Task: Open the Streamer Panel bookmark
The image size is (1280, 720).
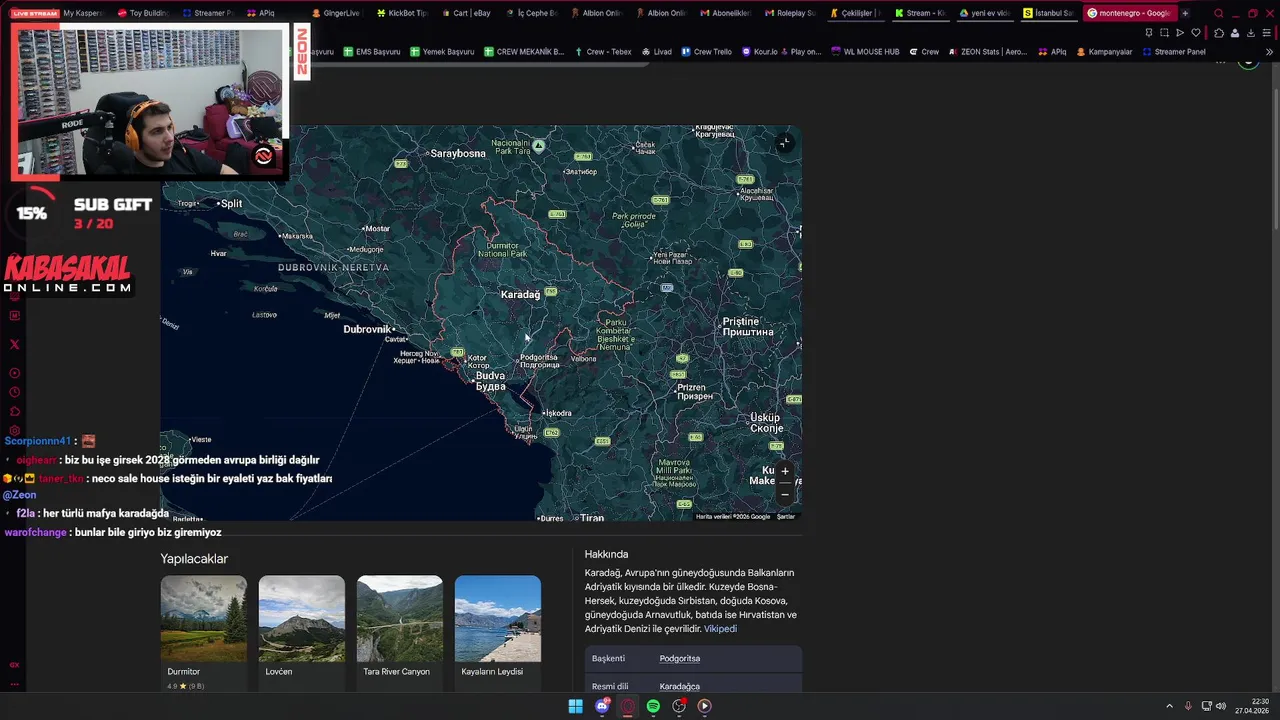Action: click(1174, 52)
